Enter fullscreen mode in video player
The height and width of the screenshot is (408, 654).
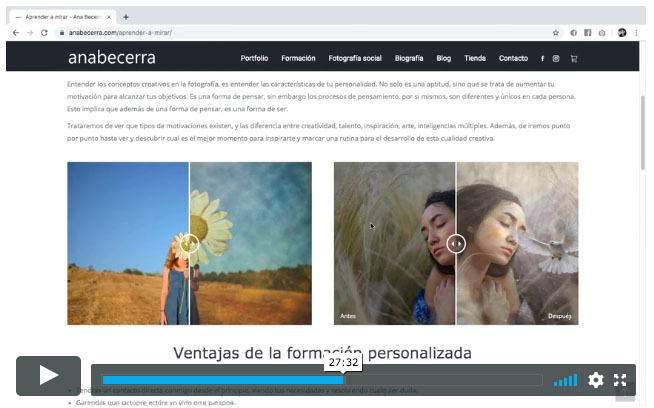(x=620, y=380)
